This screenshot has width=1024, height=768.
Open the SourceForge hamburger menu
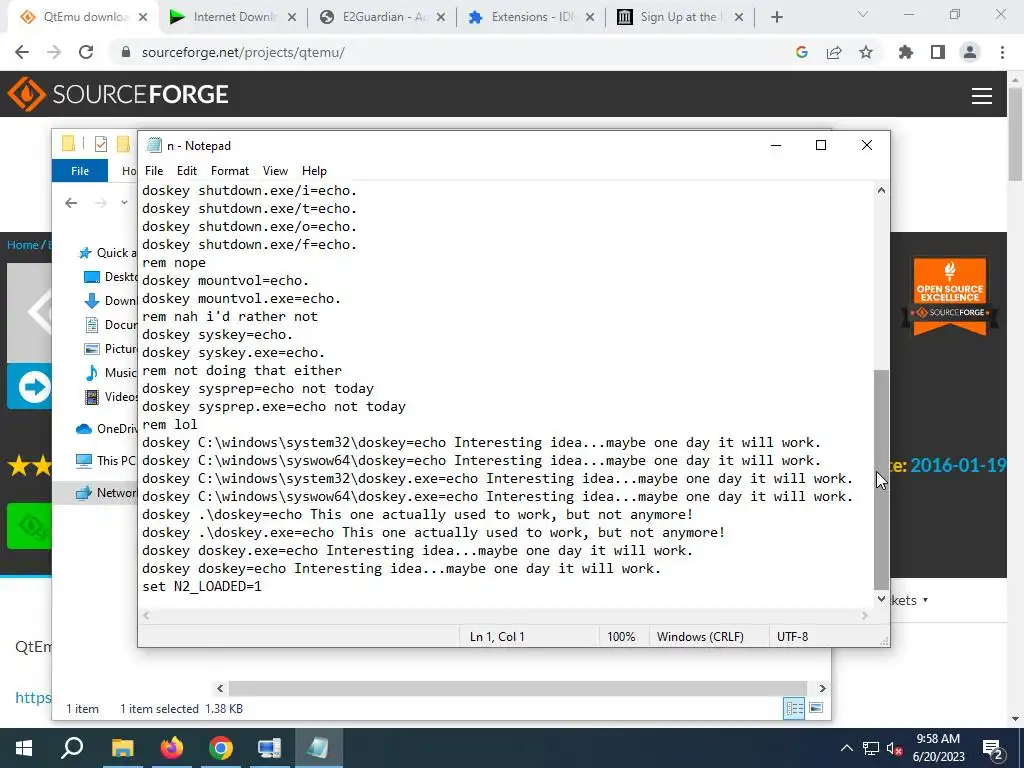982,95
